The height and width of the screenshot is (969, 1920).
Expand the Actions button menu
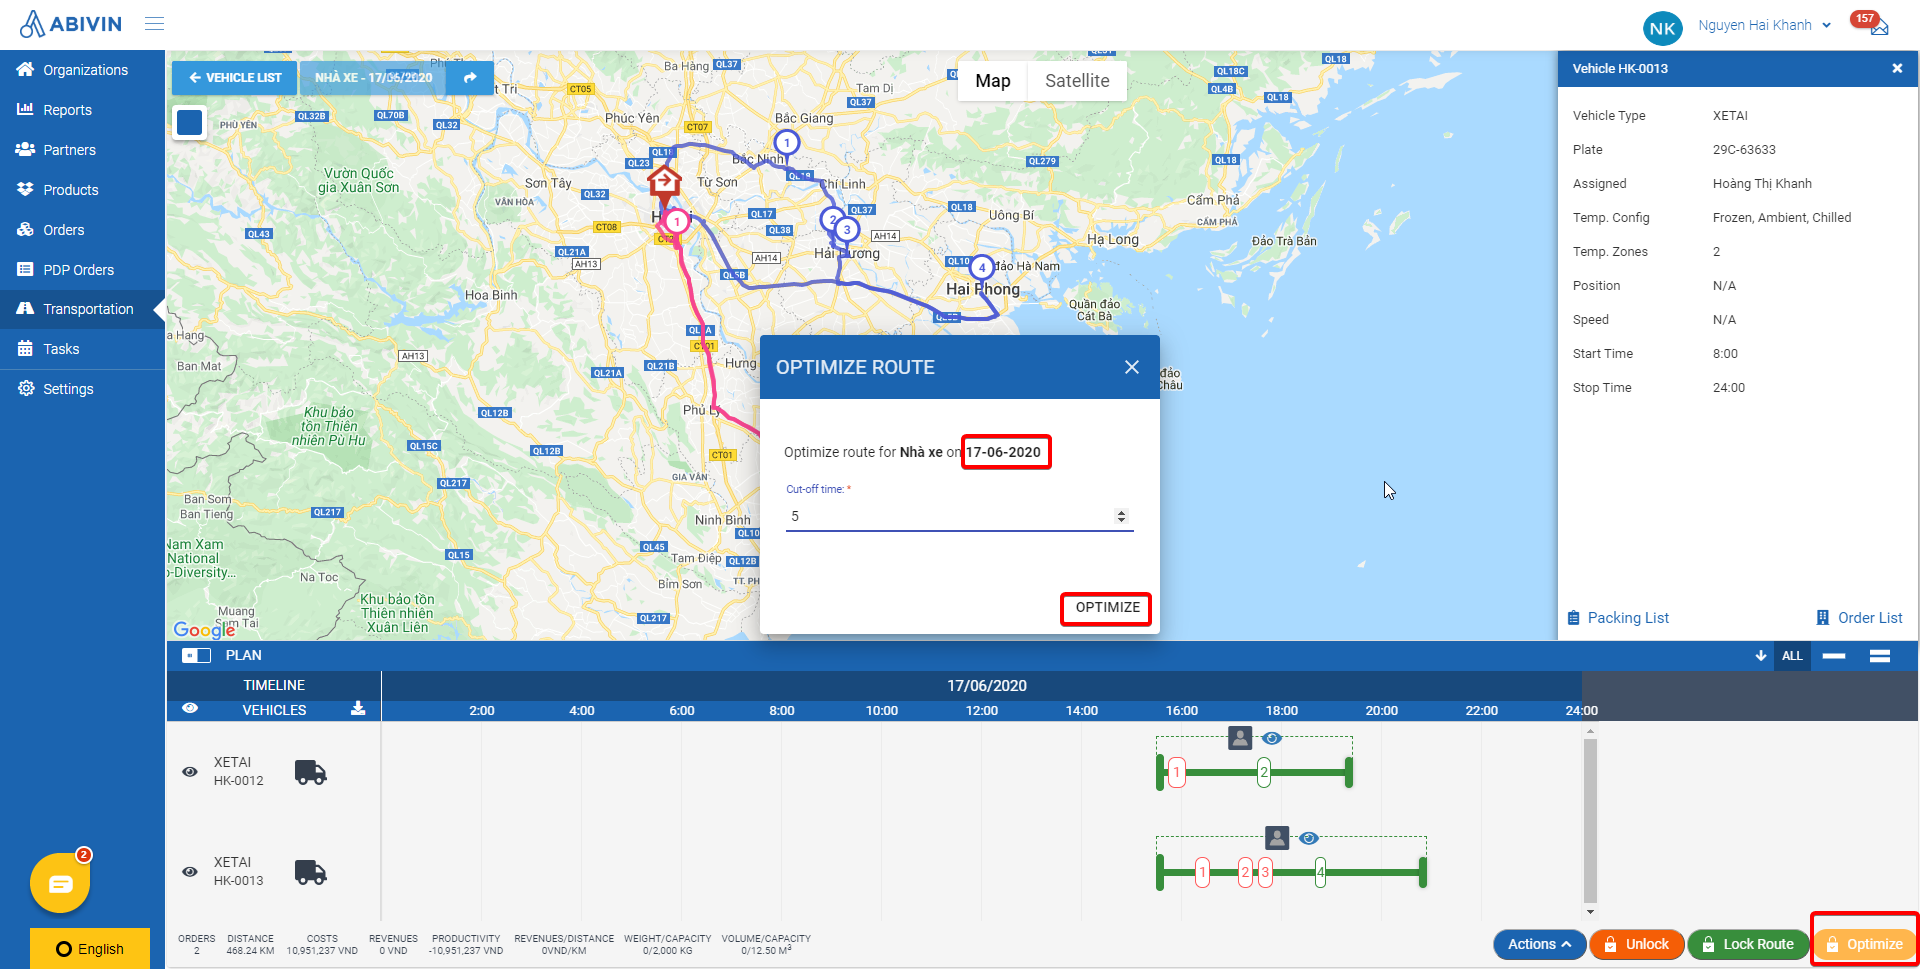click(1539, 944)
